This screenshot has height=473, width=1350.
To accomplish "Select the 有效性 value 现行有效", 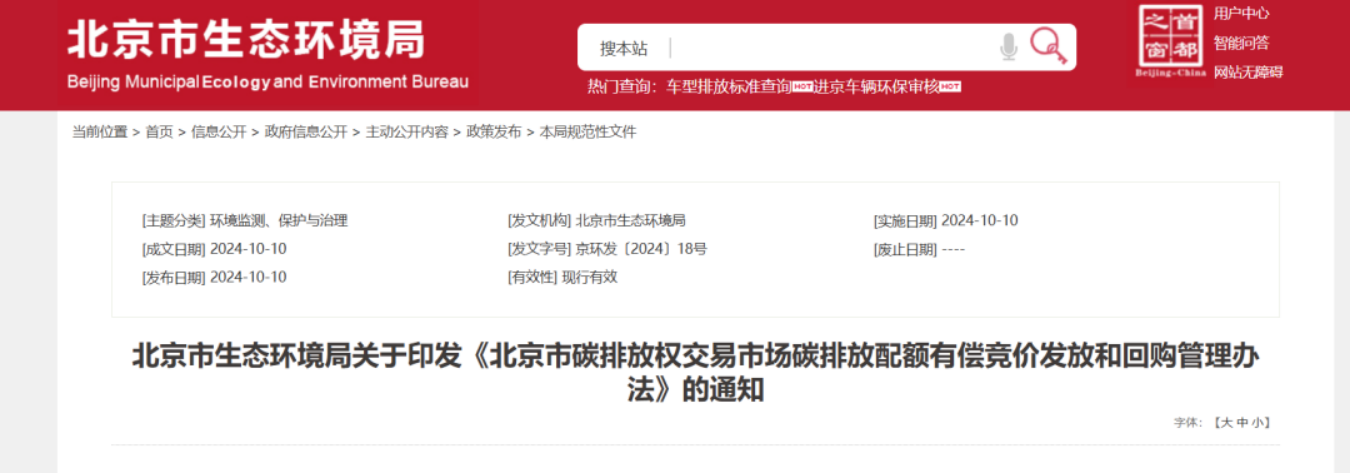I will point(589,277).
